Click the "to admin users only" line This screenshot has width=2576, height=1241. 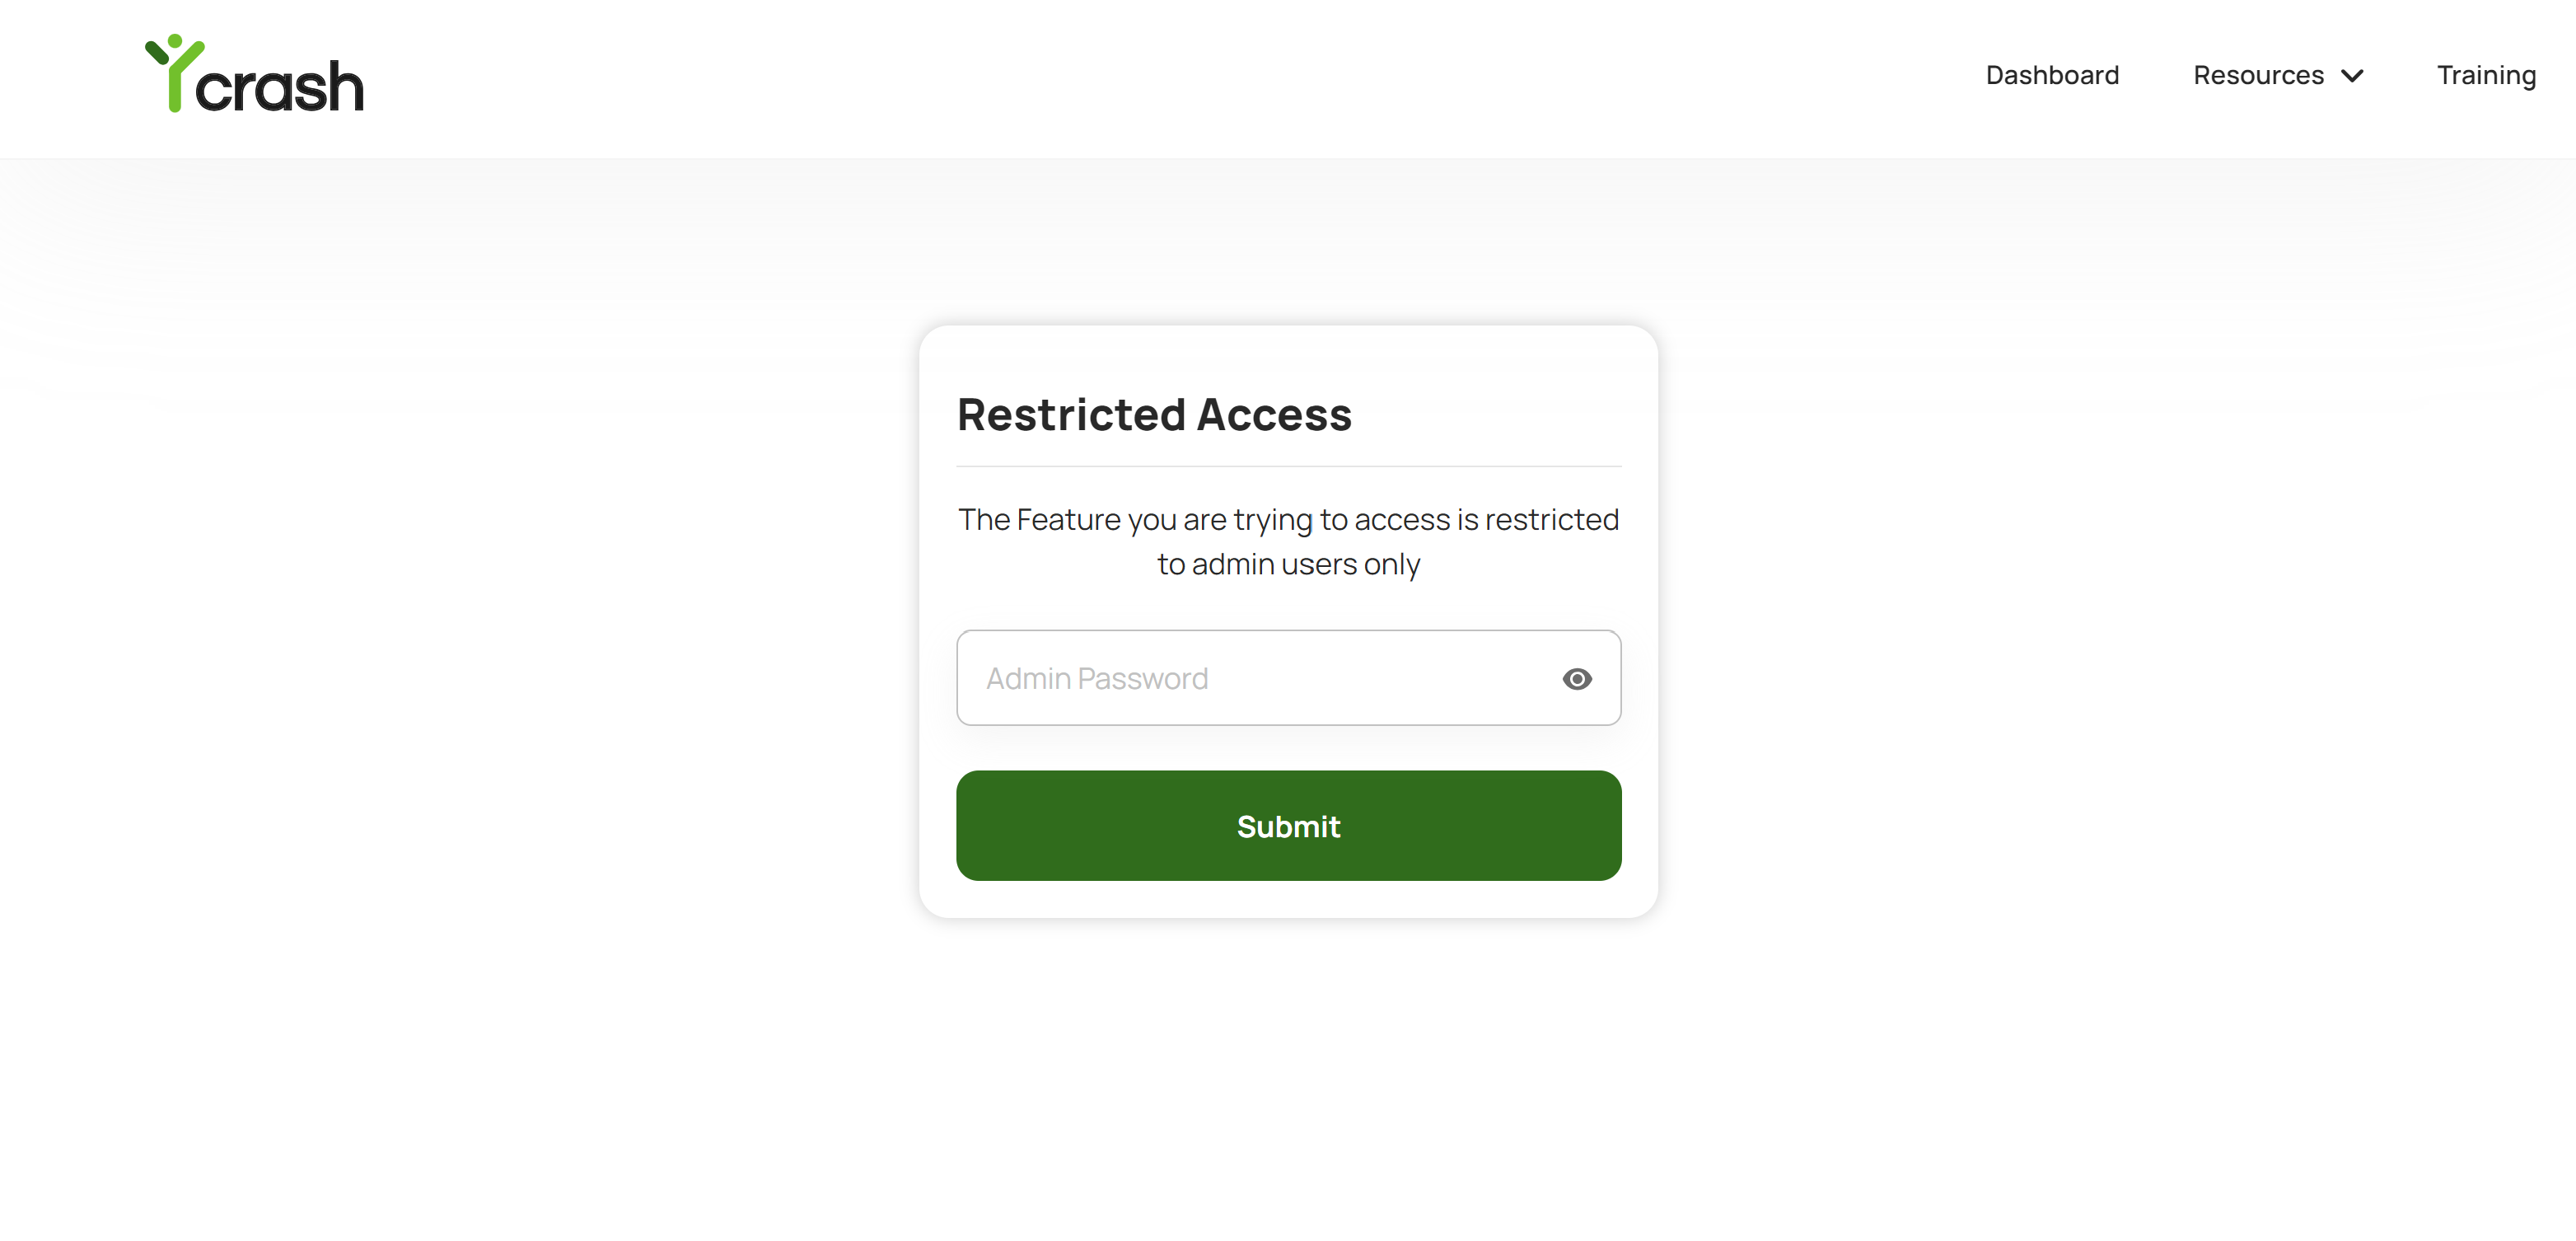[x=1288, y=565]
